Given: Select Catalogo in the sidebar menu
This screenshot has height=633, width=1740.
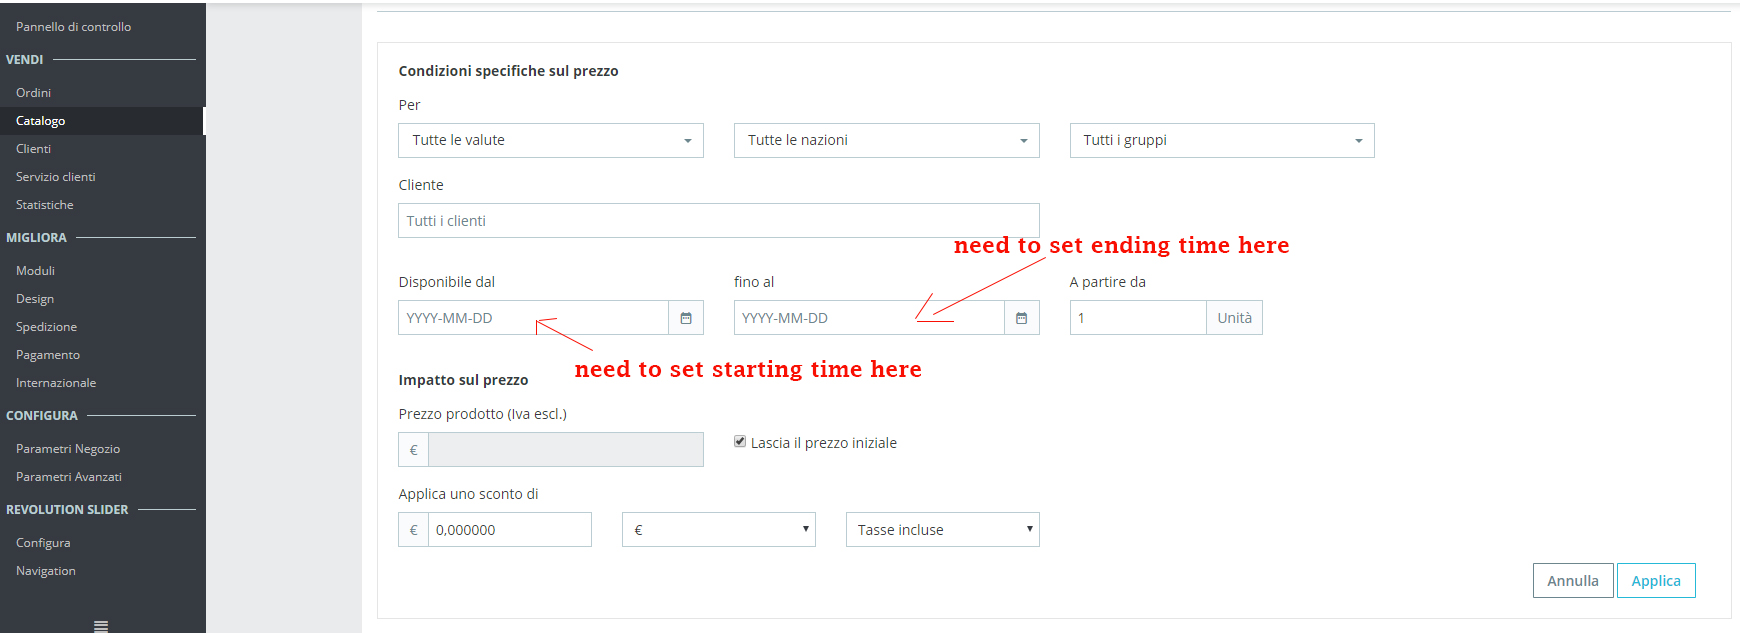Looking at the screenshot, I should (x=41, y=121).
